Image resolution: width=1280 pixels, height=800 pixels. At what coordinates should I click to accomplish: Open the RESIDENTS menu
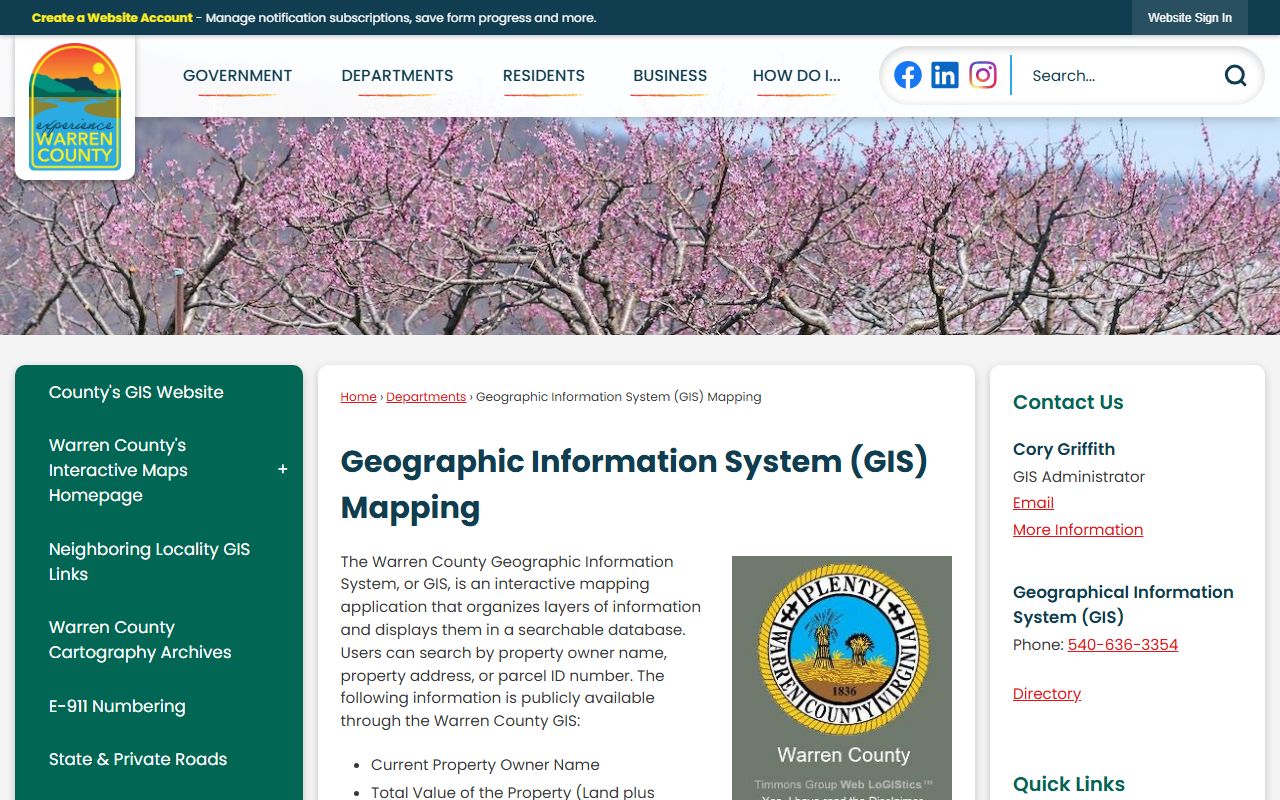pos(544,75)
